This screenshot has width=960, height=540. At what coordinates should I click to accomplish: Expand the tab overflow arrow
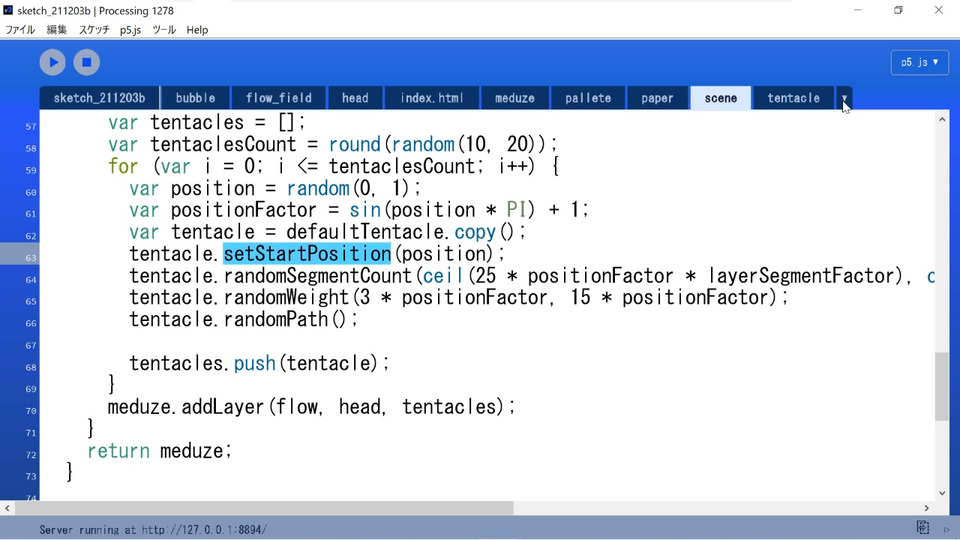tap(844, 98)
